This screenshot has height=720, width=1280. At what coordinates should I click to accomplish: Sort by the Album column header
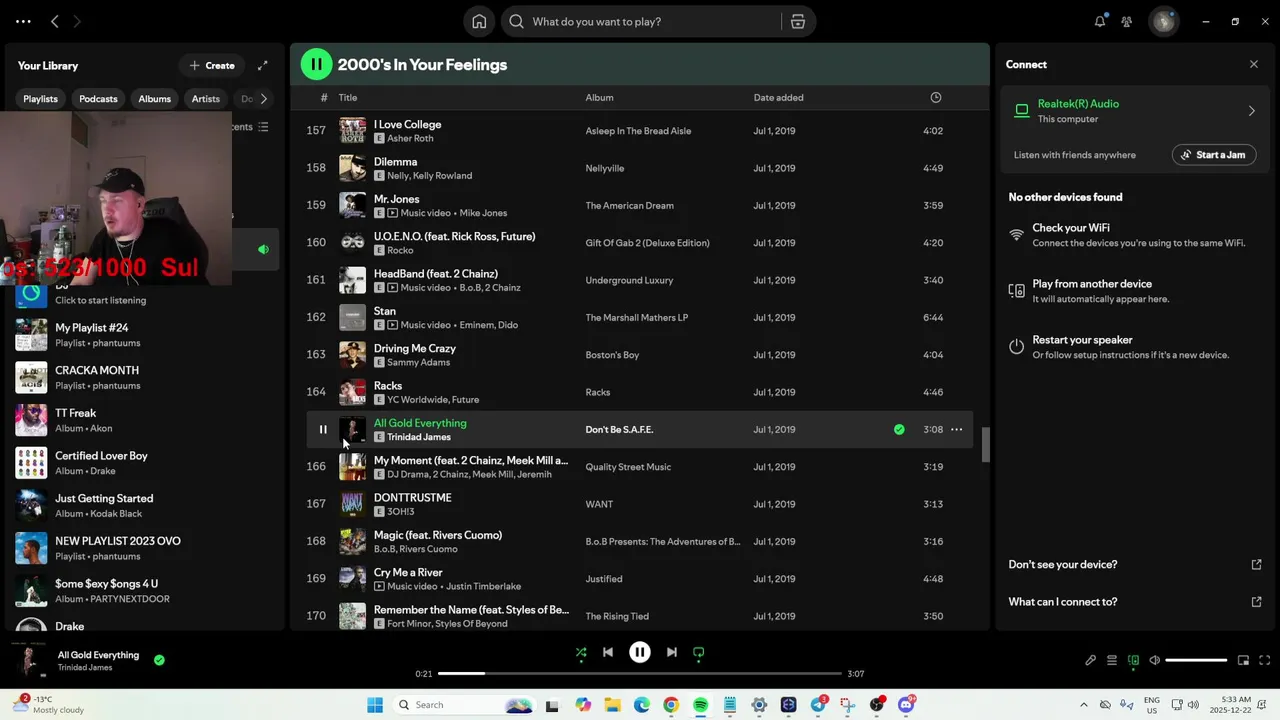(x=599, y=97)
